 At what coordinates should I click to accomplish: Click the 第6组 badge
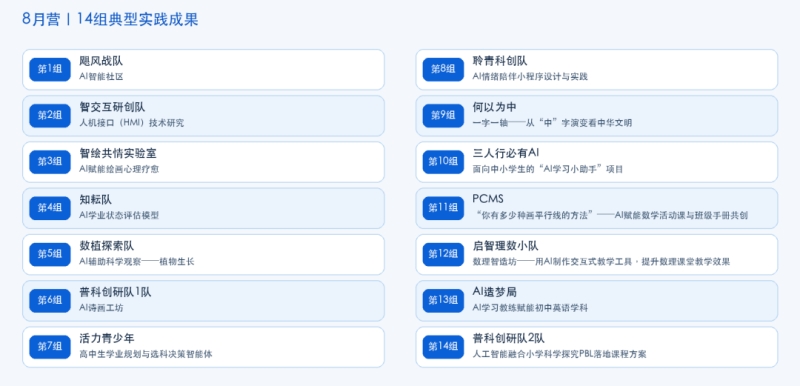(x=50, y=300)
